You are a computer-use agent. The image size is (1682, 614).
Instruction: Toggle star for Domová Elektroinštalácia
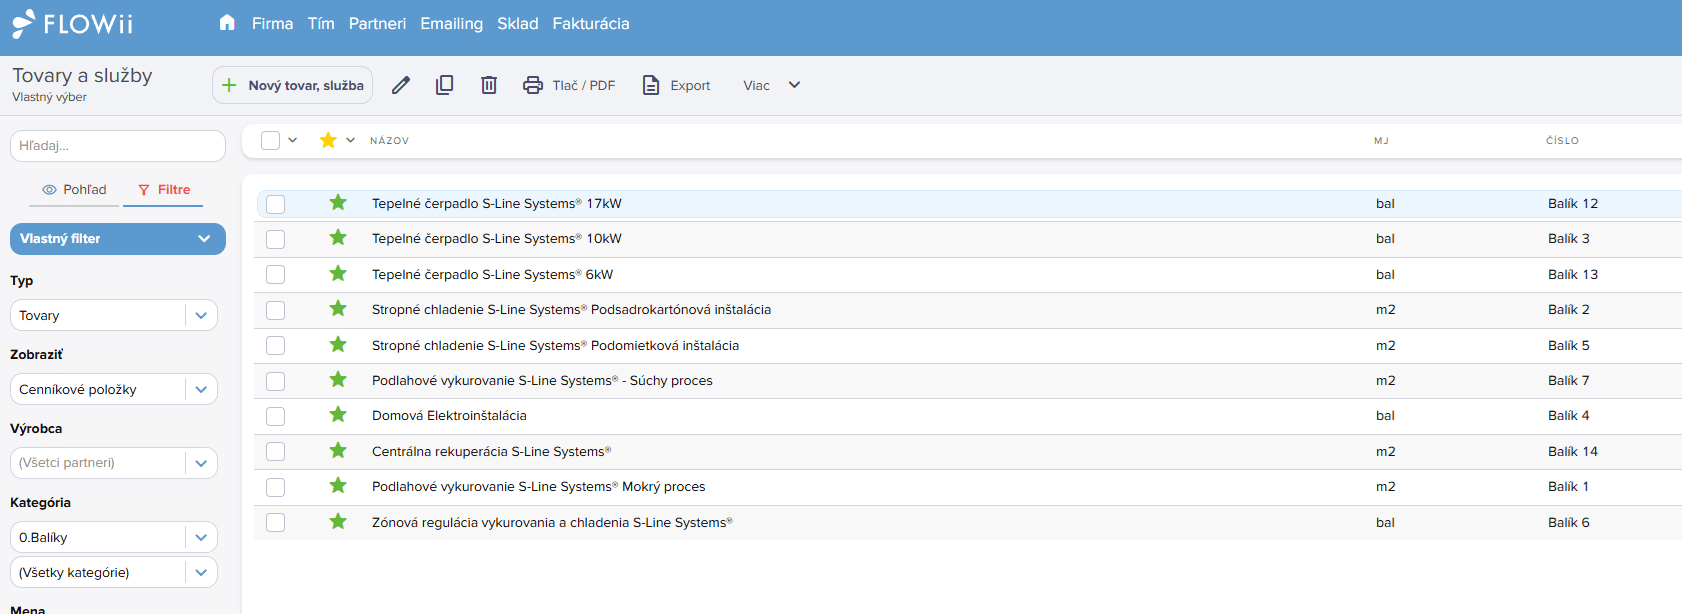(338, 415)
